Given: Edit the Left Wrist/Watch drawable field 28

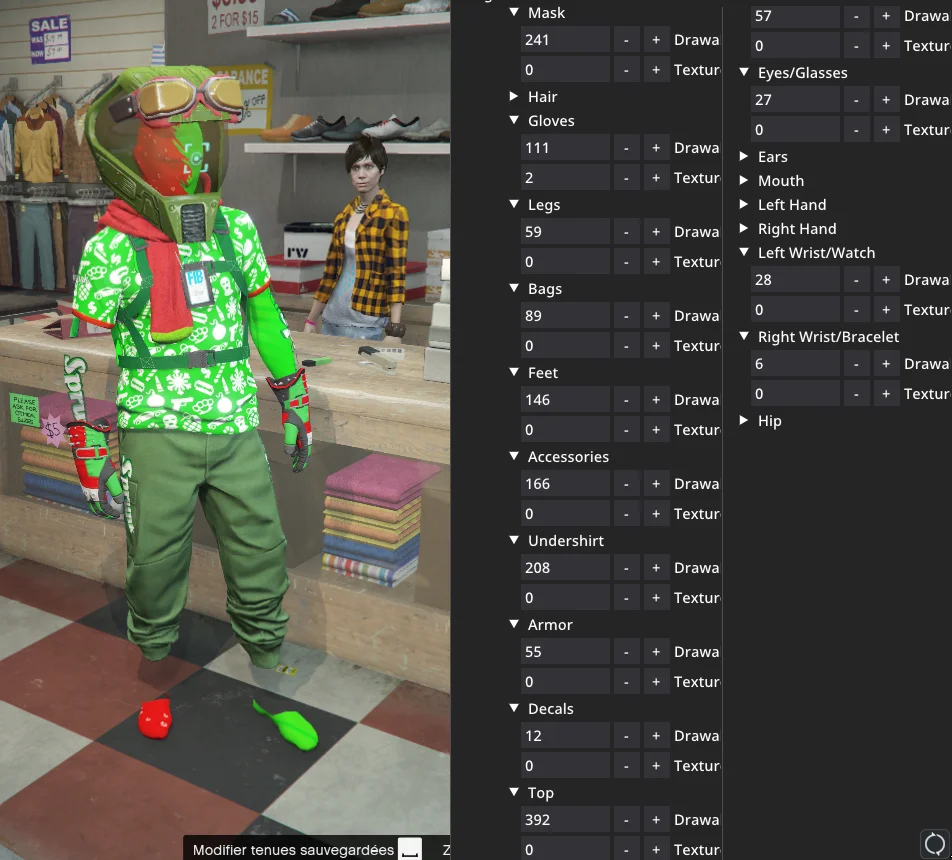Looking at the screenshot, I should 795,280.
